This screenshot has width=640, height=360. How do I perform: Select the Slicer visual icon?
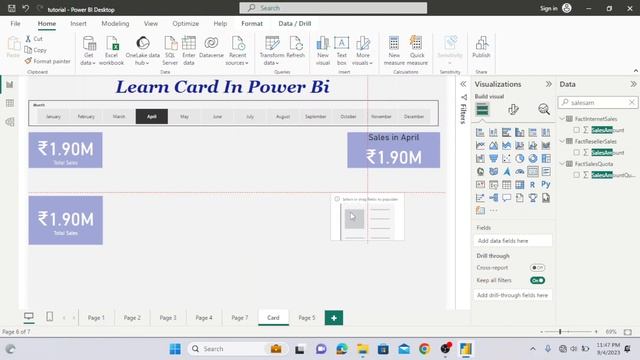[x=493, y=184]
